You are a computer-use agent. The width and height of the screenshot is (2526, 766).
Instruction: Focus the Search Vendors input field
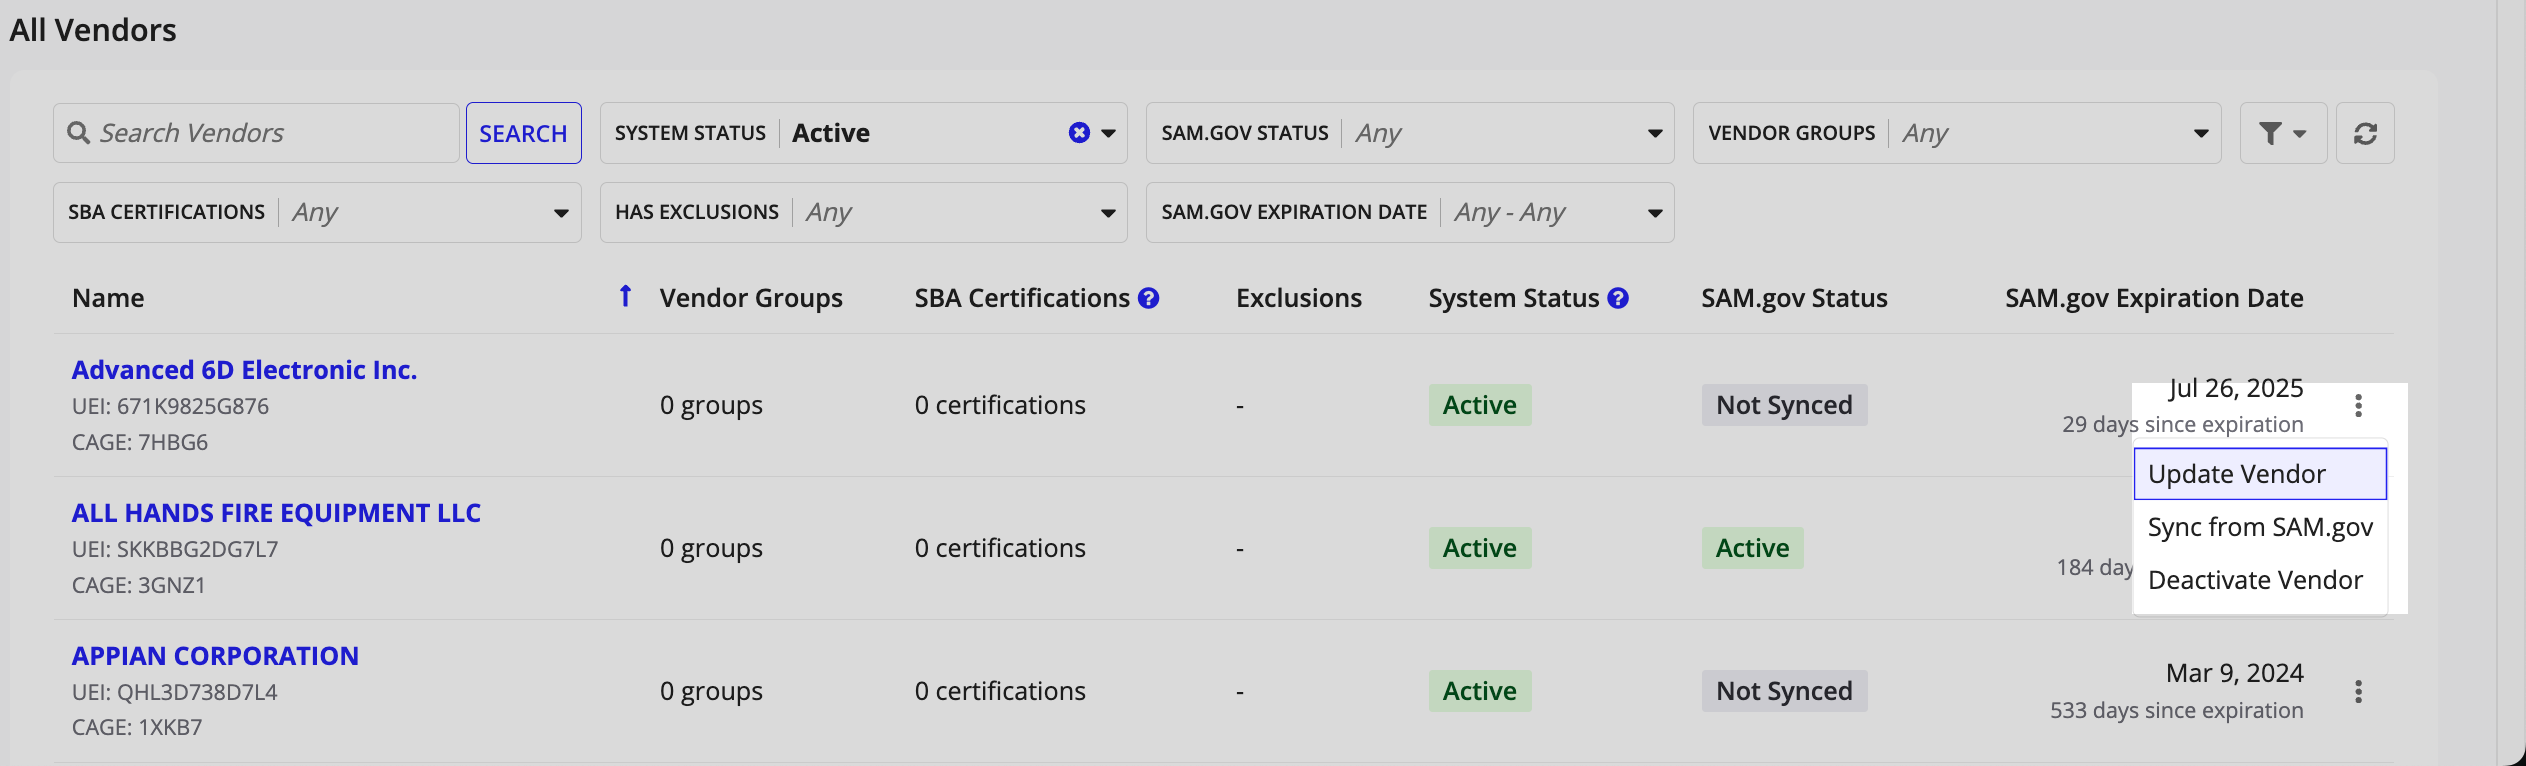coord(256,133)
